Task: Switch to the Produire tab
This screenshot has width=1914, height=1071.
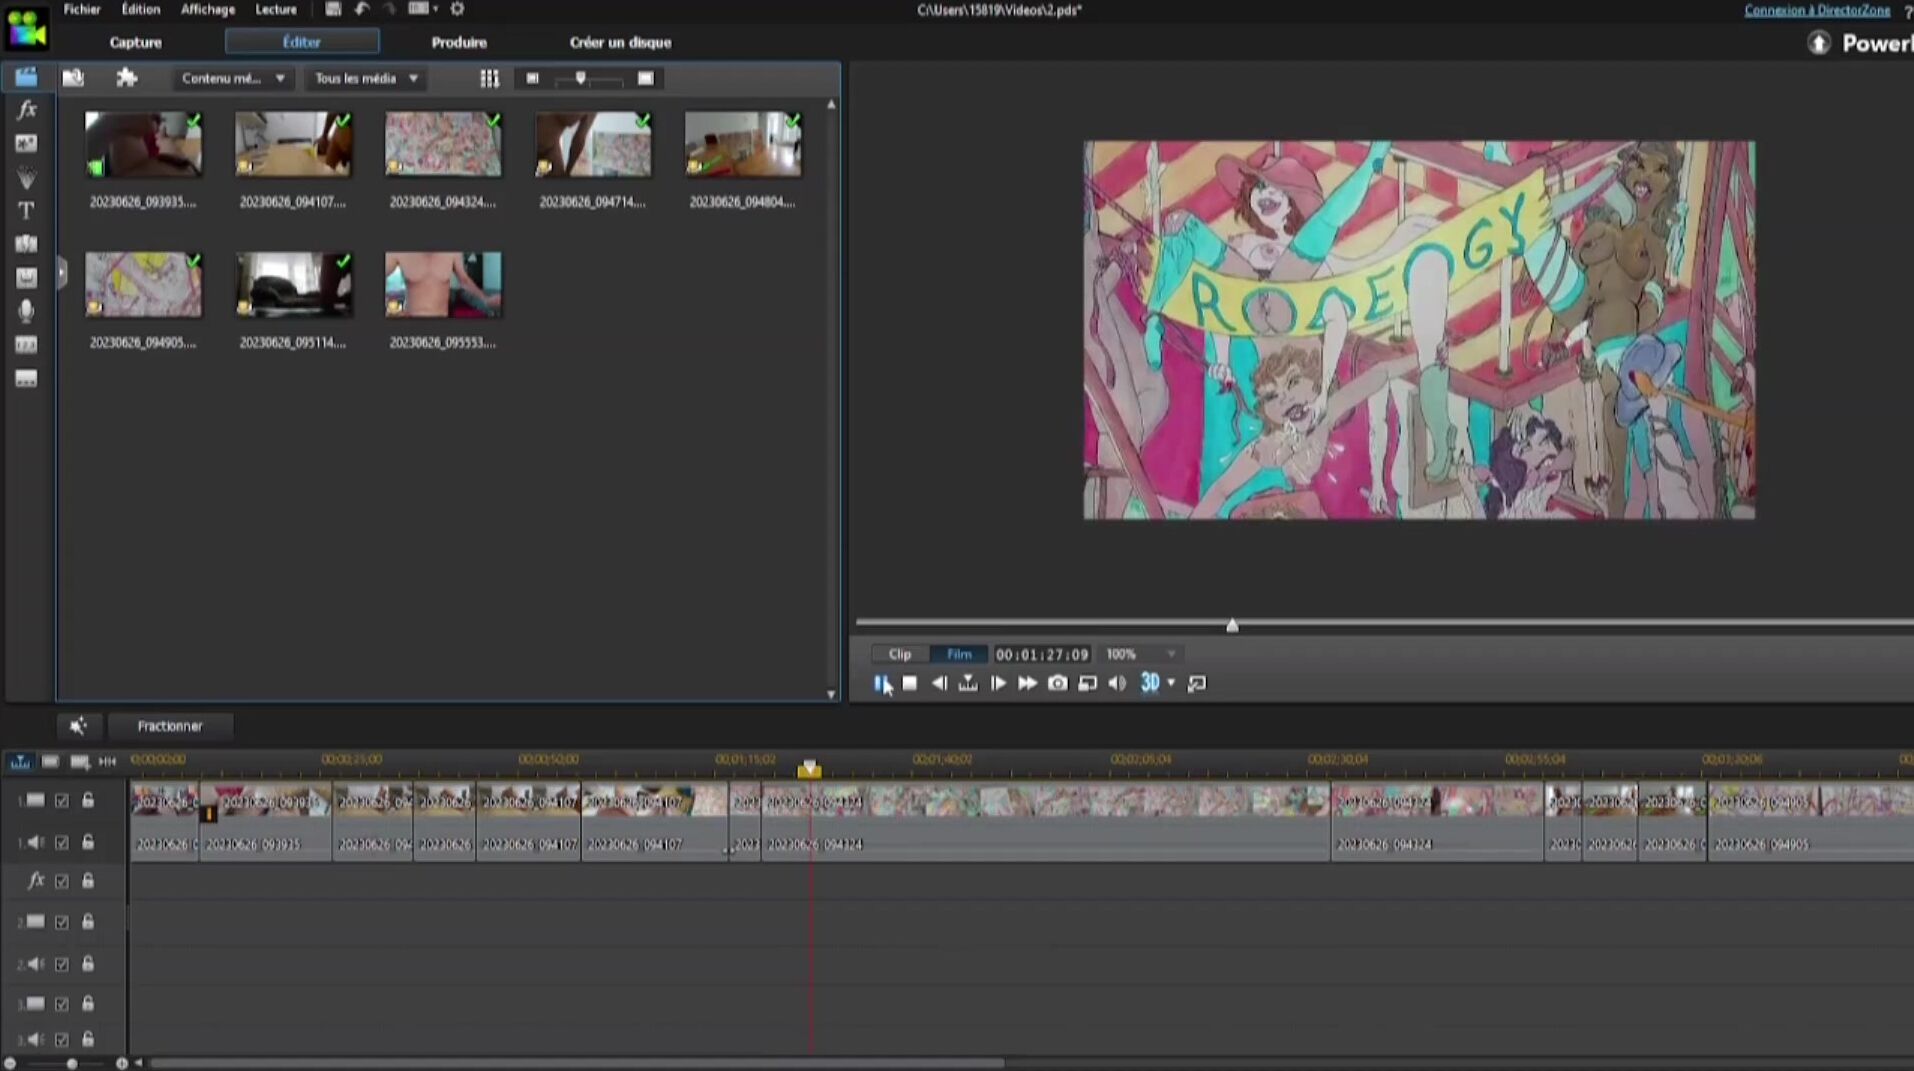Action: (x=459, y=42)
